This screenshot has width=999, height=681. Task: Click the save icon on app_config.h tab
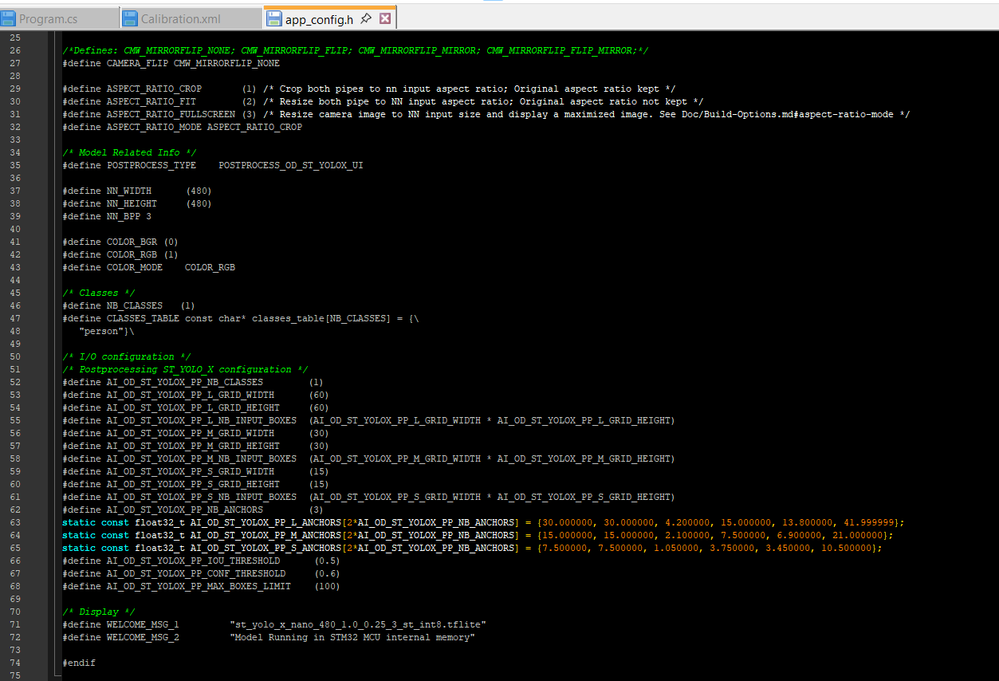274,18
